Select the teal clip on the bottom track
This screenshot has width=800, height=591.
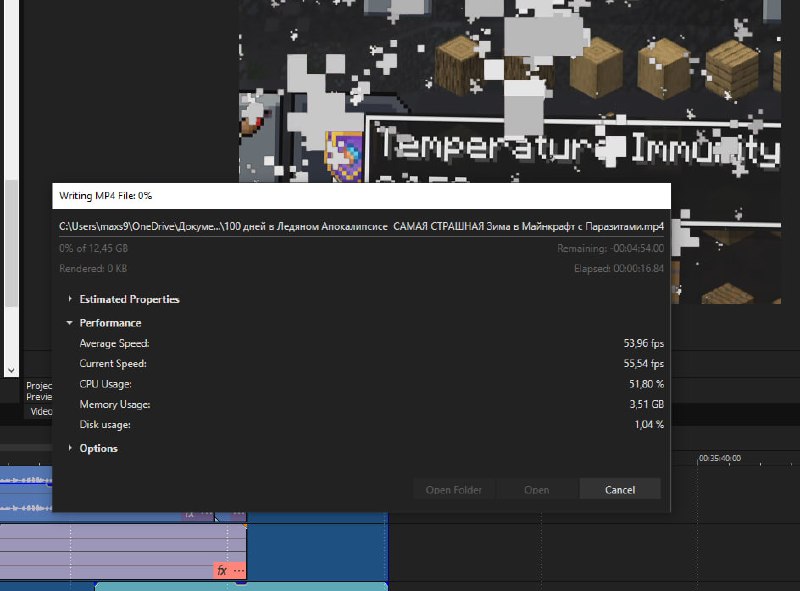(x=240, y=586)
